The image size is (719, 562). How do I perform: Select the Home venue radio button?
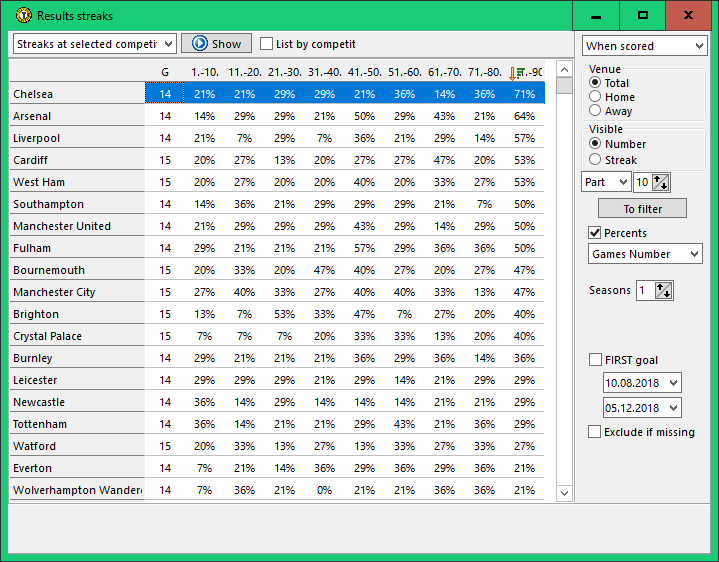[x=596, y=97]
